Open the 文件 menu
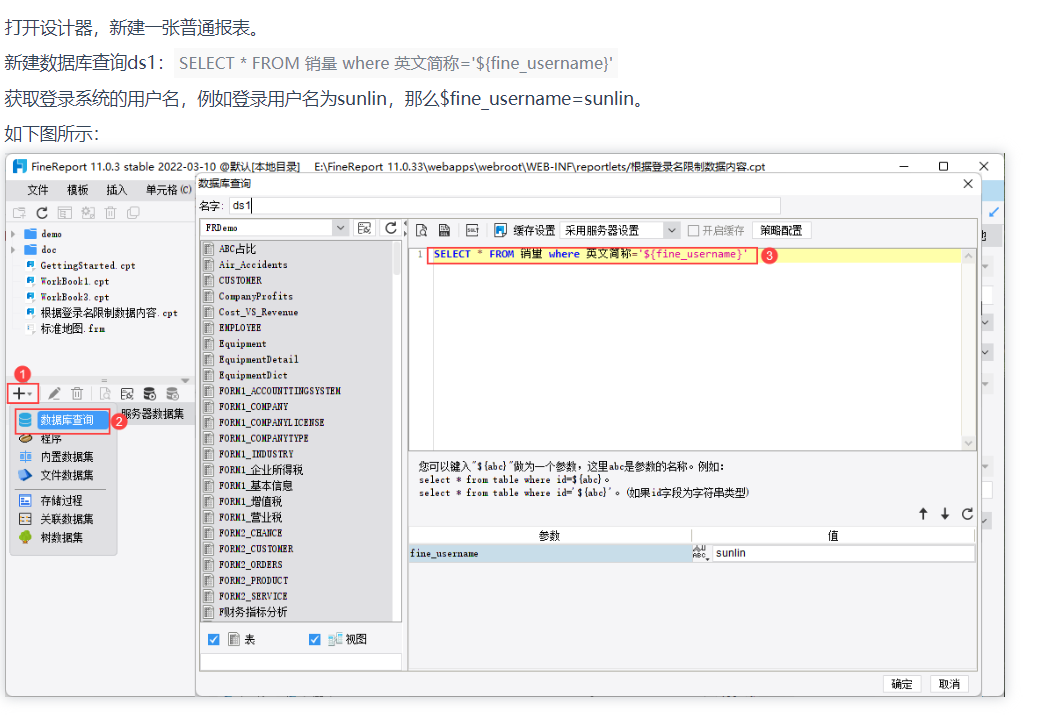 tap(38, 190)
